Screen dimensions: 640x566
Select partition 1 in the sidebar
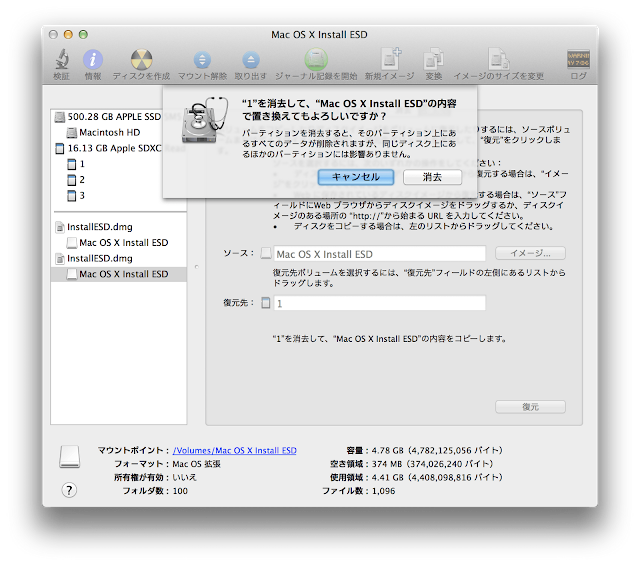coord(76,164)
